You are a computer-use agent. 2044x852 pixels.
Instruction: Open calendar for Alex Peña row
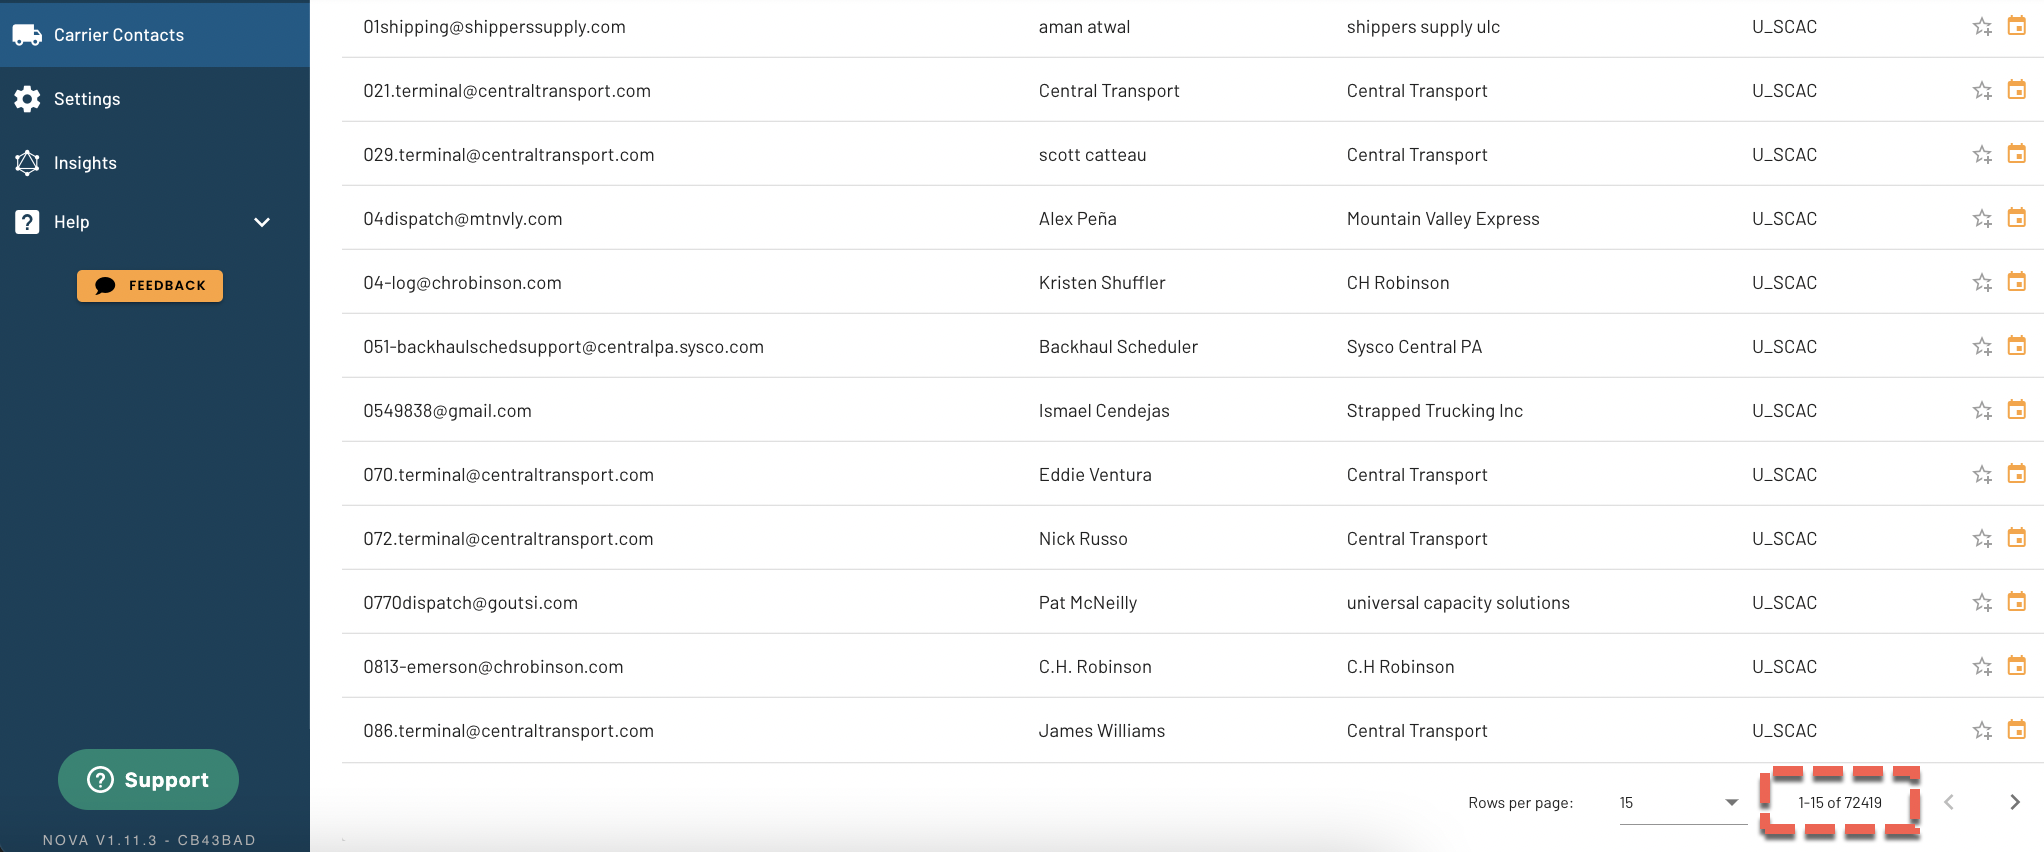[x=2017, y=218]
